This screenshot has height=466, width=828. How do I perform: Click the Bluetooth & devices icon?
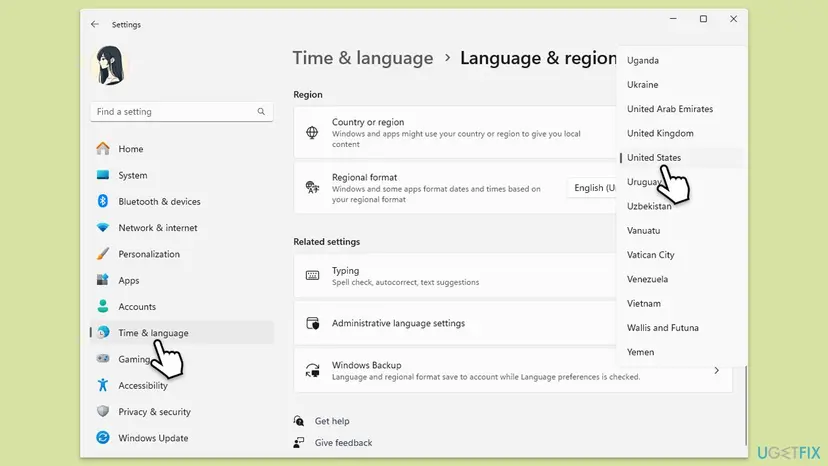103,201
